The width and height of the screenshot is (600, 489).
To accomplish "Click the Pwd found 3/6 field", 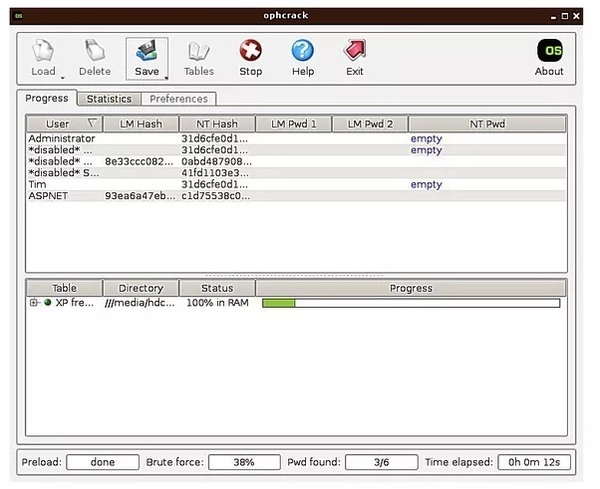I will tap(382, 462).
